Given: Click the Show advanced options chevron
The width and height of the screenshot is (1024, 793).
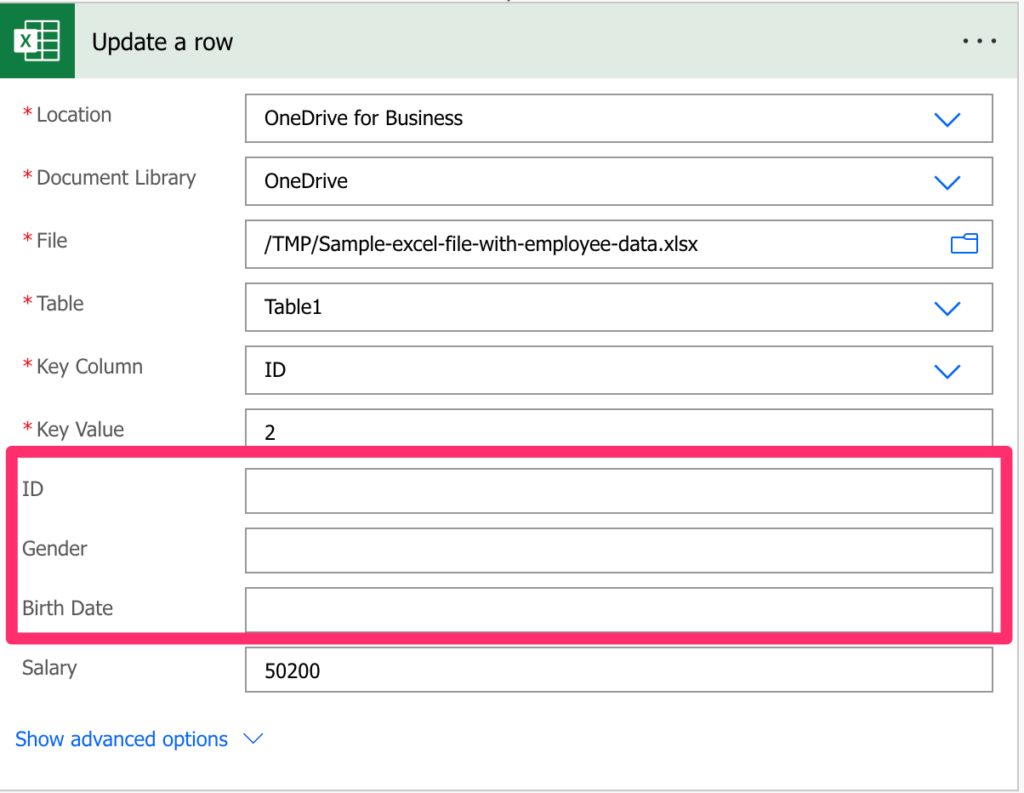Looking at the screenshot, I should (253, 739).
